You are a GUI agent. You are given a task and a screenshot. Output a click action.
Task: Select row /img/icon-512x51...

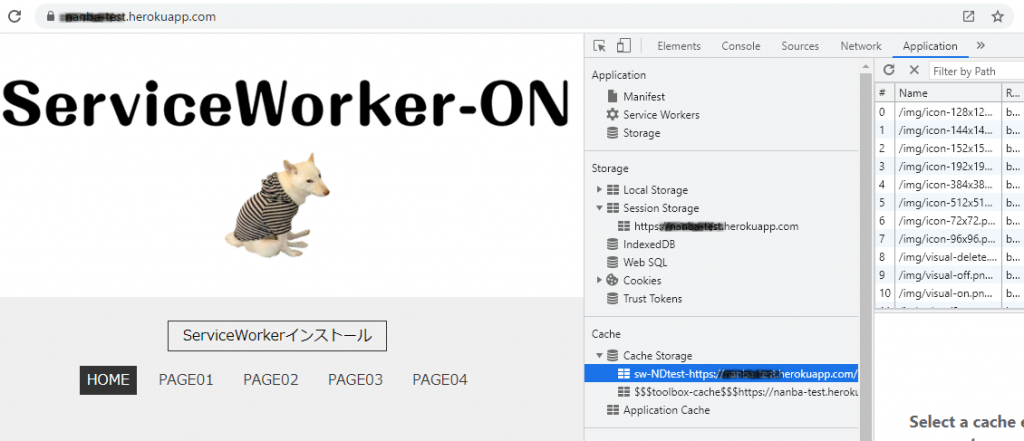click(x=949, y=203)
